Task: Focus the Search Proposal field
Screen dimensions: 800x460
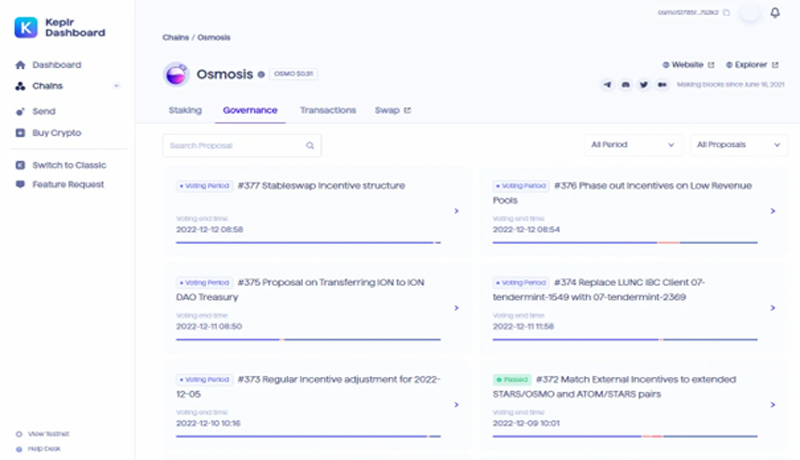Action: [242, 145]
